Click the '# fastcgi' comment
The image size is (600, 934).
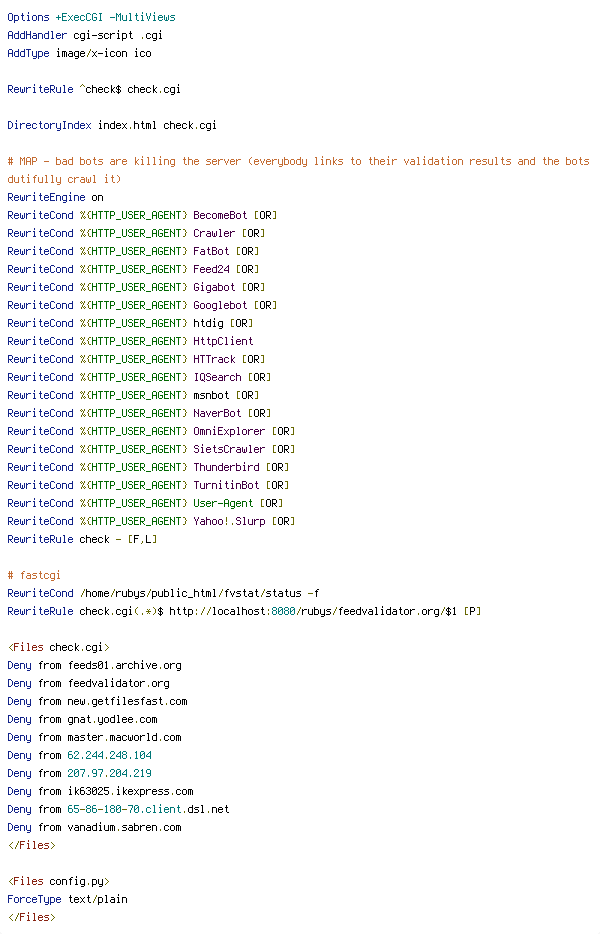(34, 575)
